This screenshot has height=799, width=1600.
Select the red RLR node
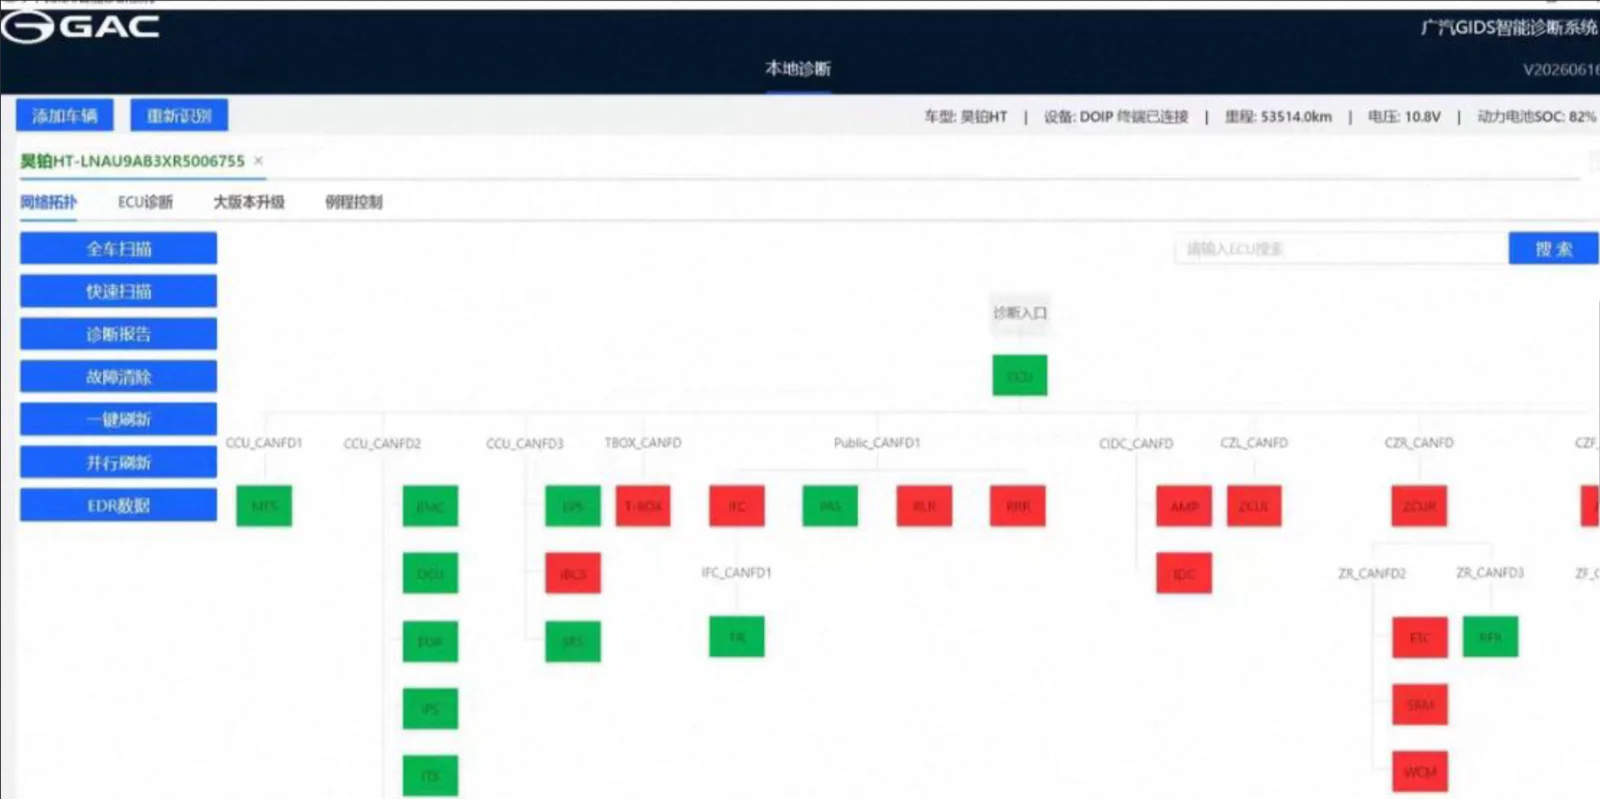pos(924,506)
